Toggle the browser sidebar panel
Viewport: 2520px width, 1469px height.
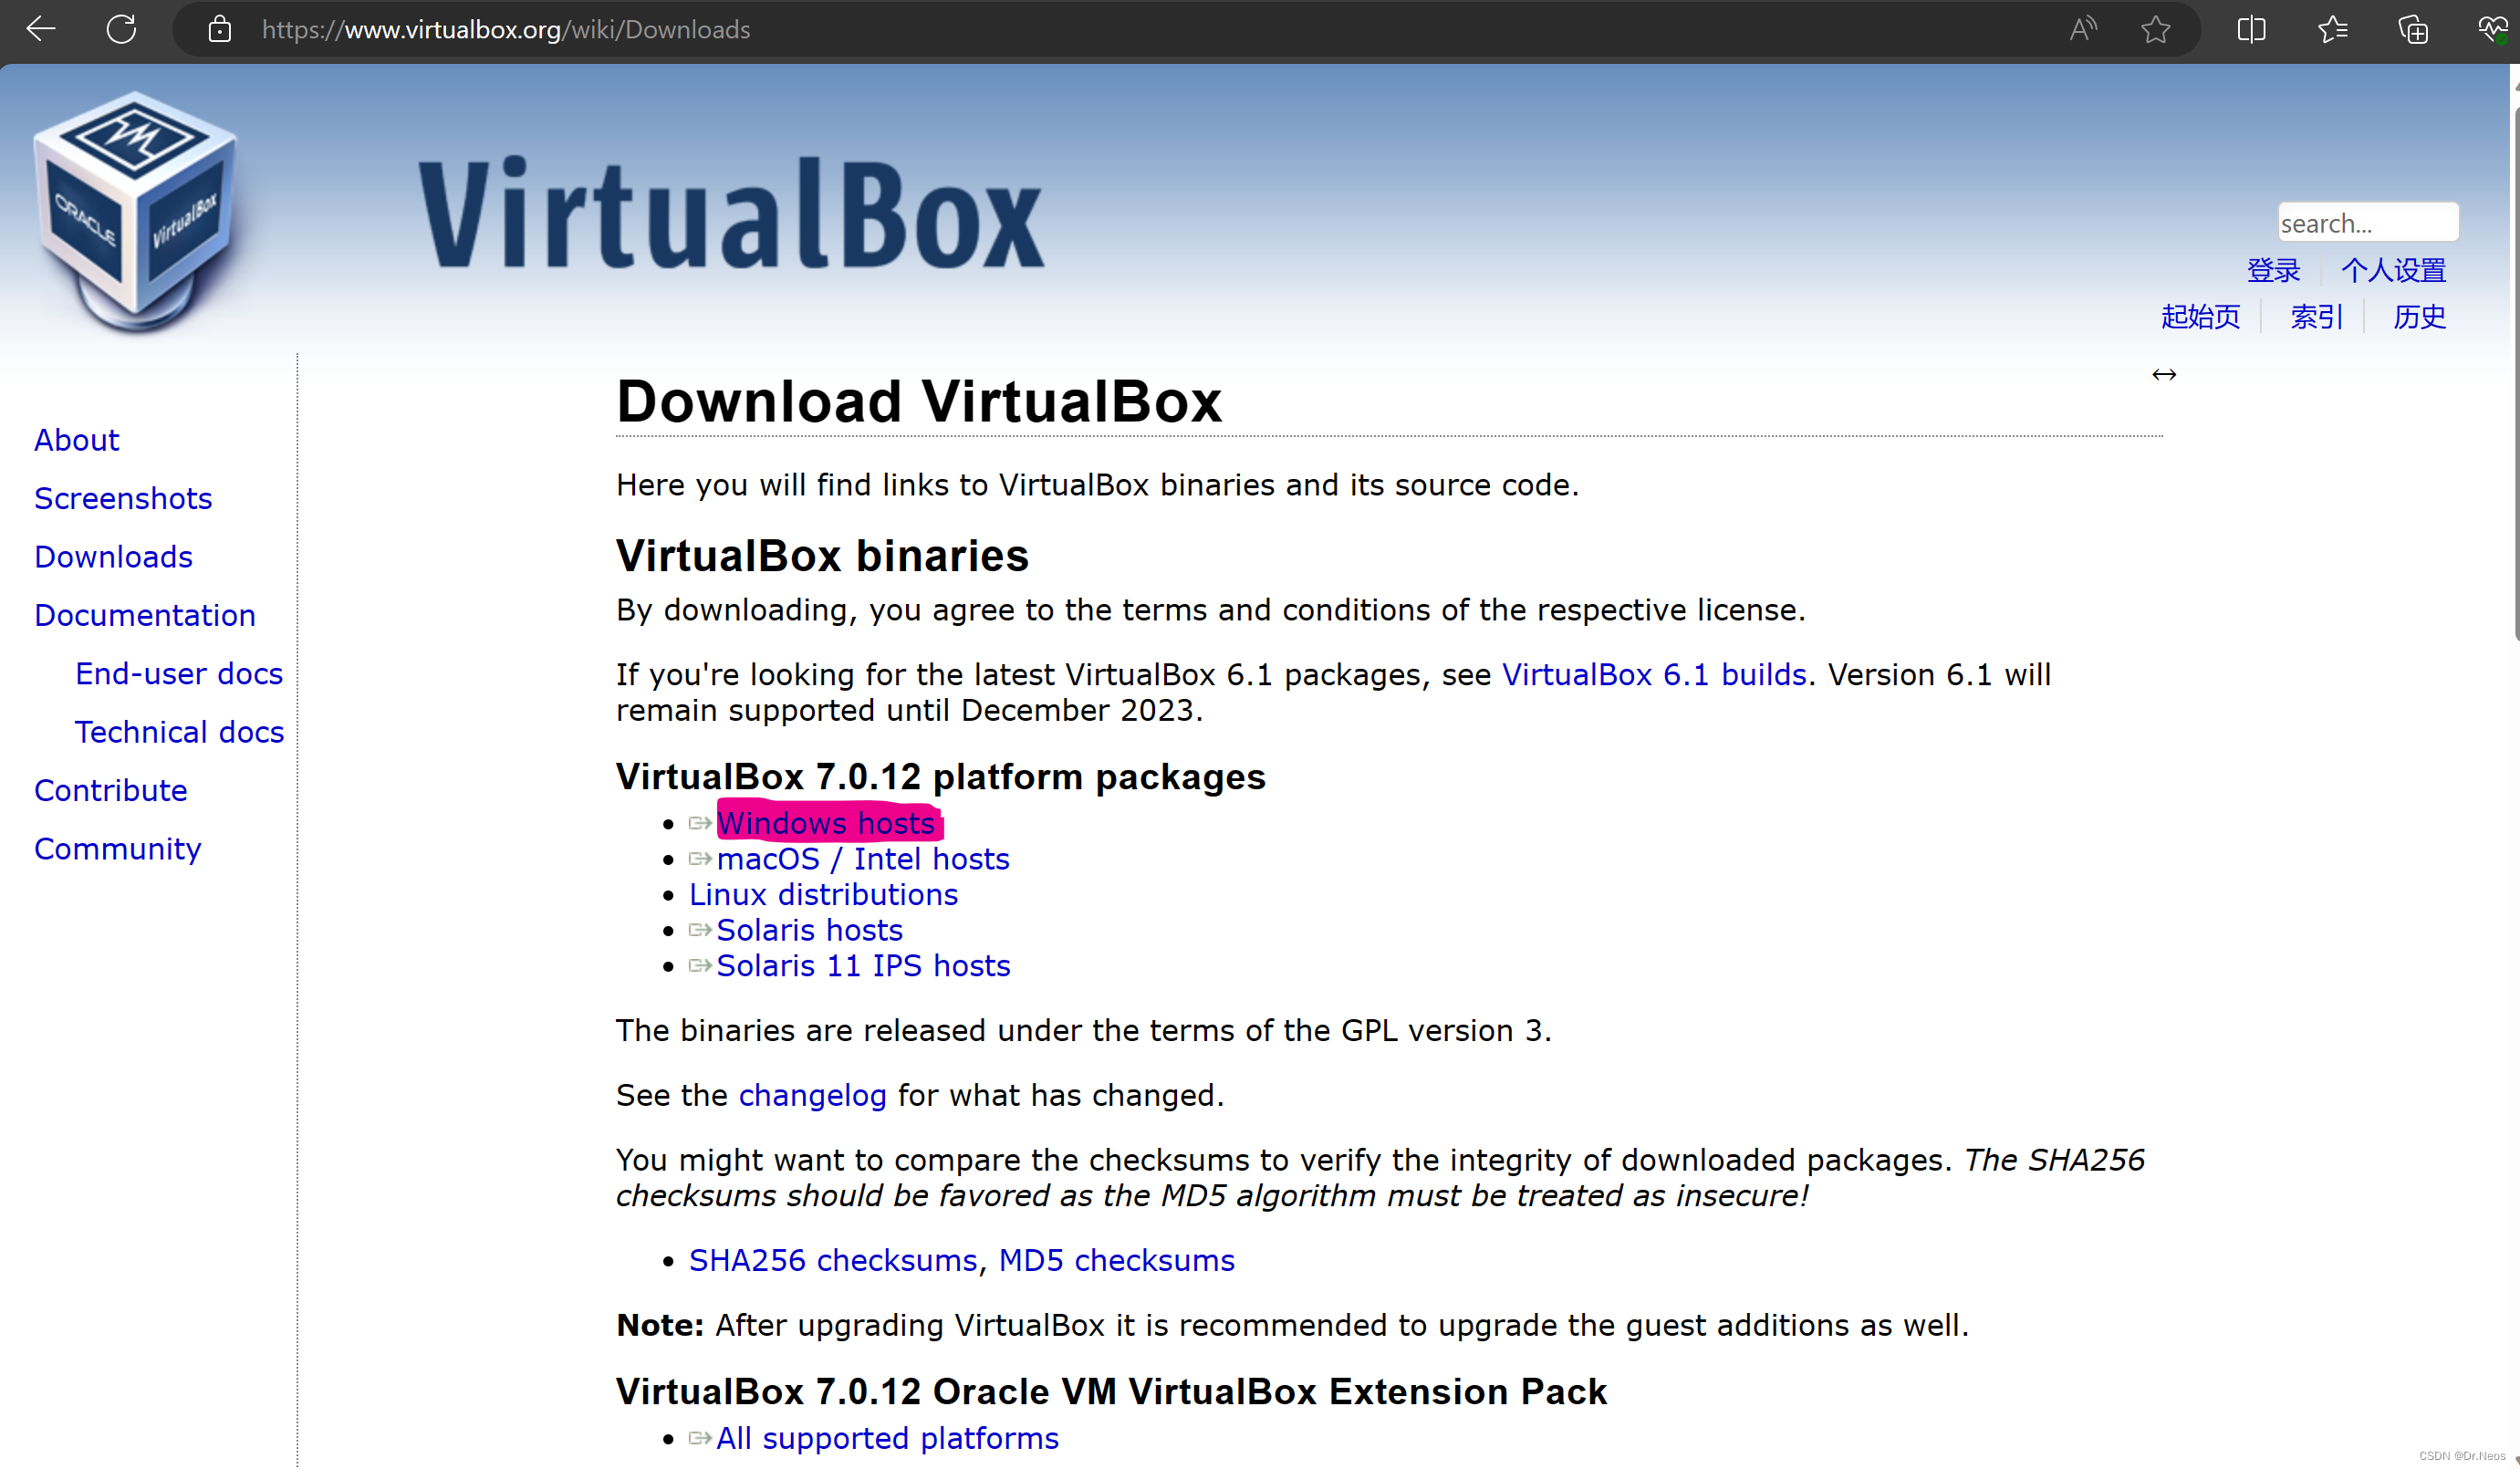2254,30
